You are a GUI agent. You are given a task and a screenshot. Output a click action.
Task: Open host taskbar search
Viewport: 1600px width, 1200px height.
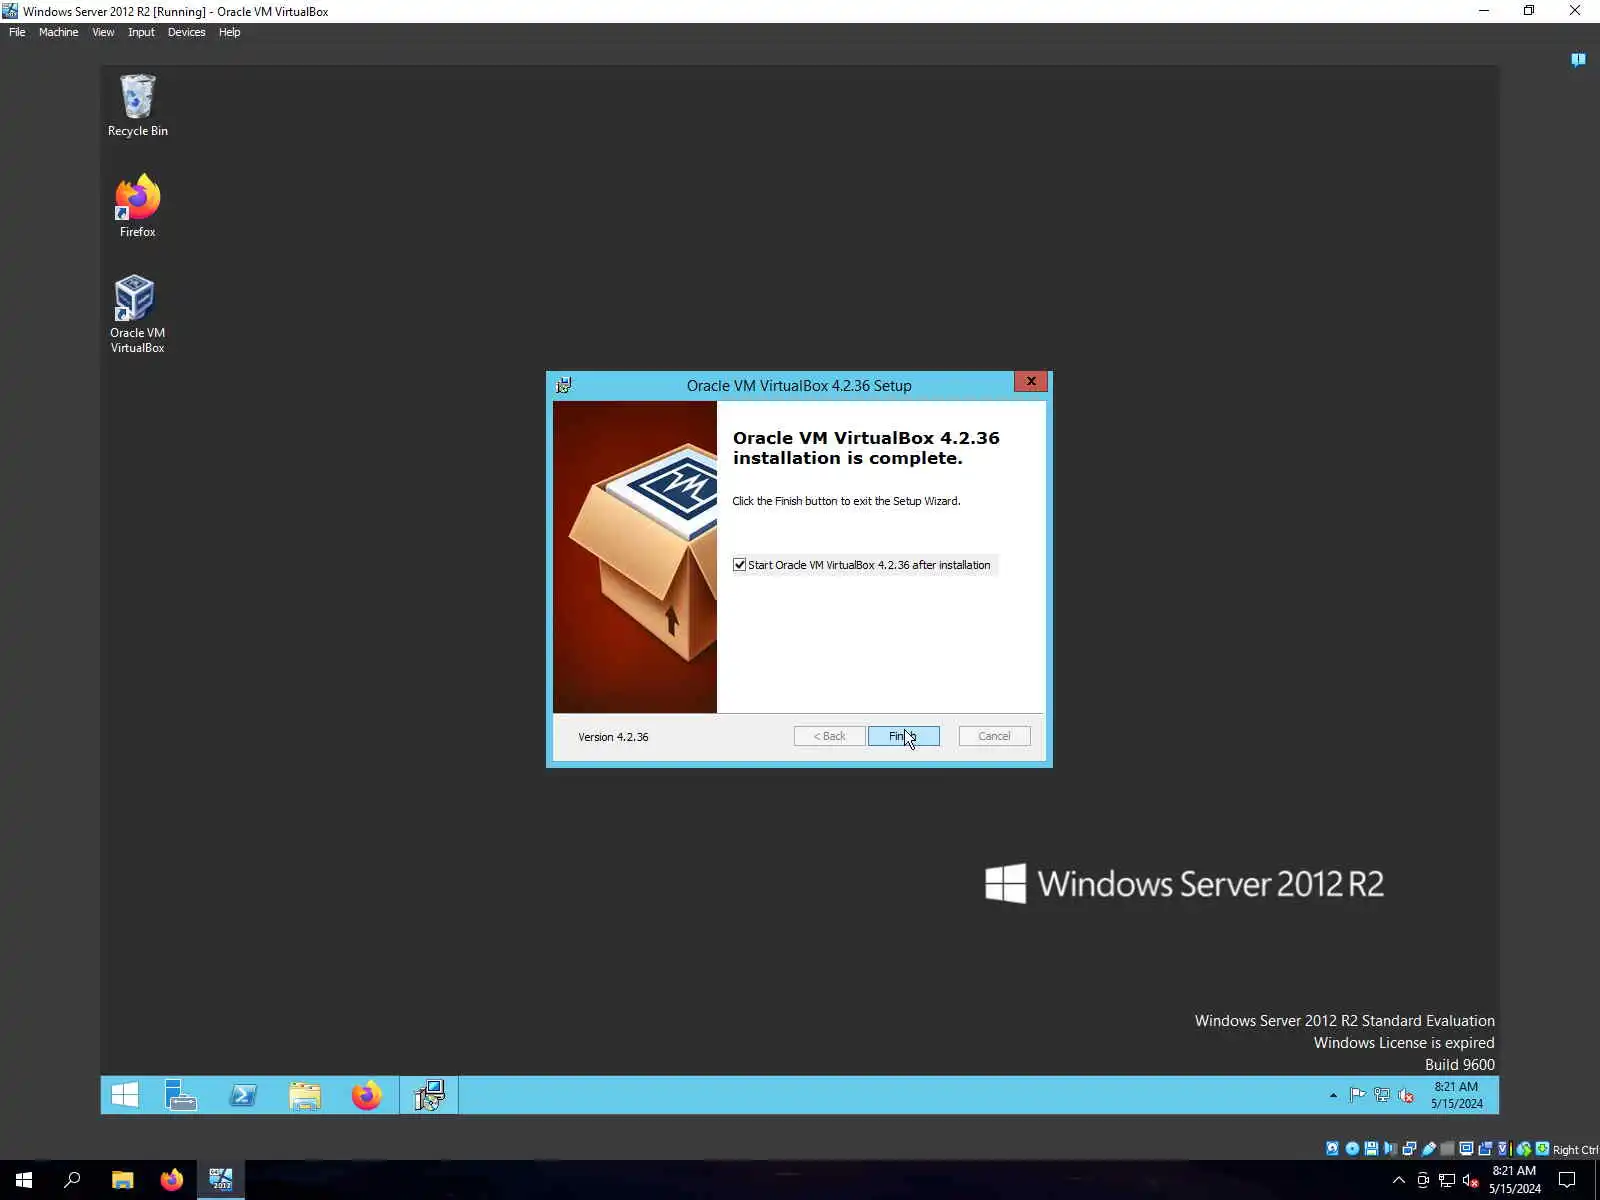[x=72, y=1180]
